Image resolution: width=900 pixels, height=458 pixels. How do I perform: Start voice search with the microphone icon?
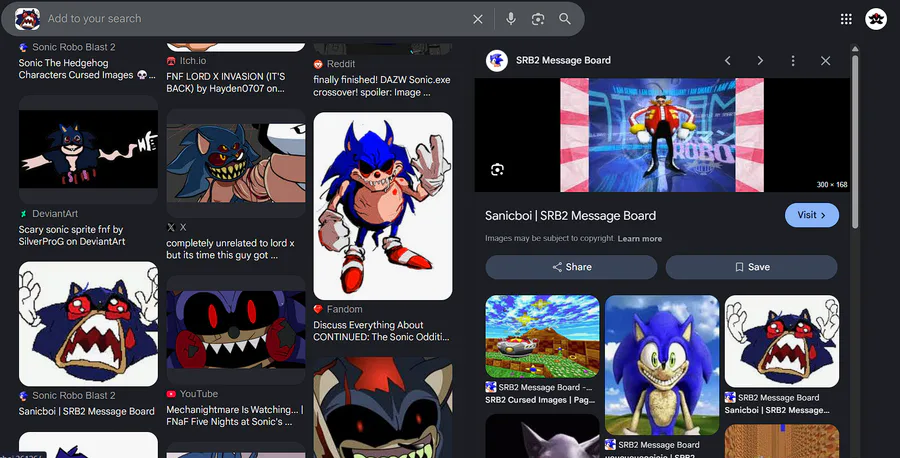tap(510, 19)
